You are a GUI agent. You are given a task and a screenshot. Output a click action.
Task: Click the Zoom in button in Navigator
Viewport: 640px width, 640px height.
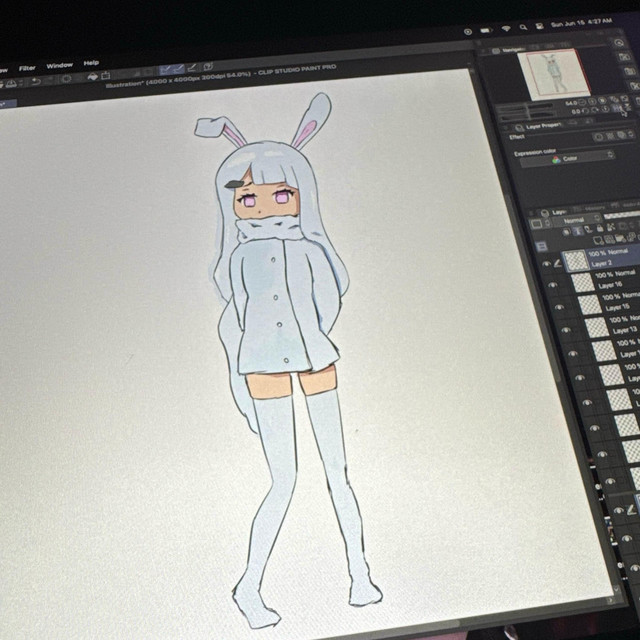pyautogui.click(x=592, y=102)
